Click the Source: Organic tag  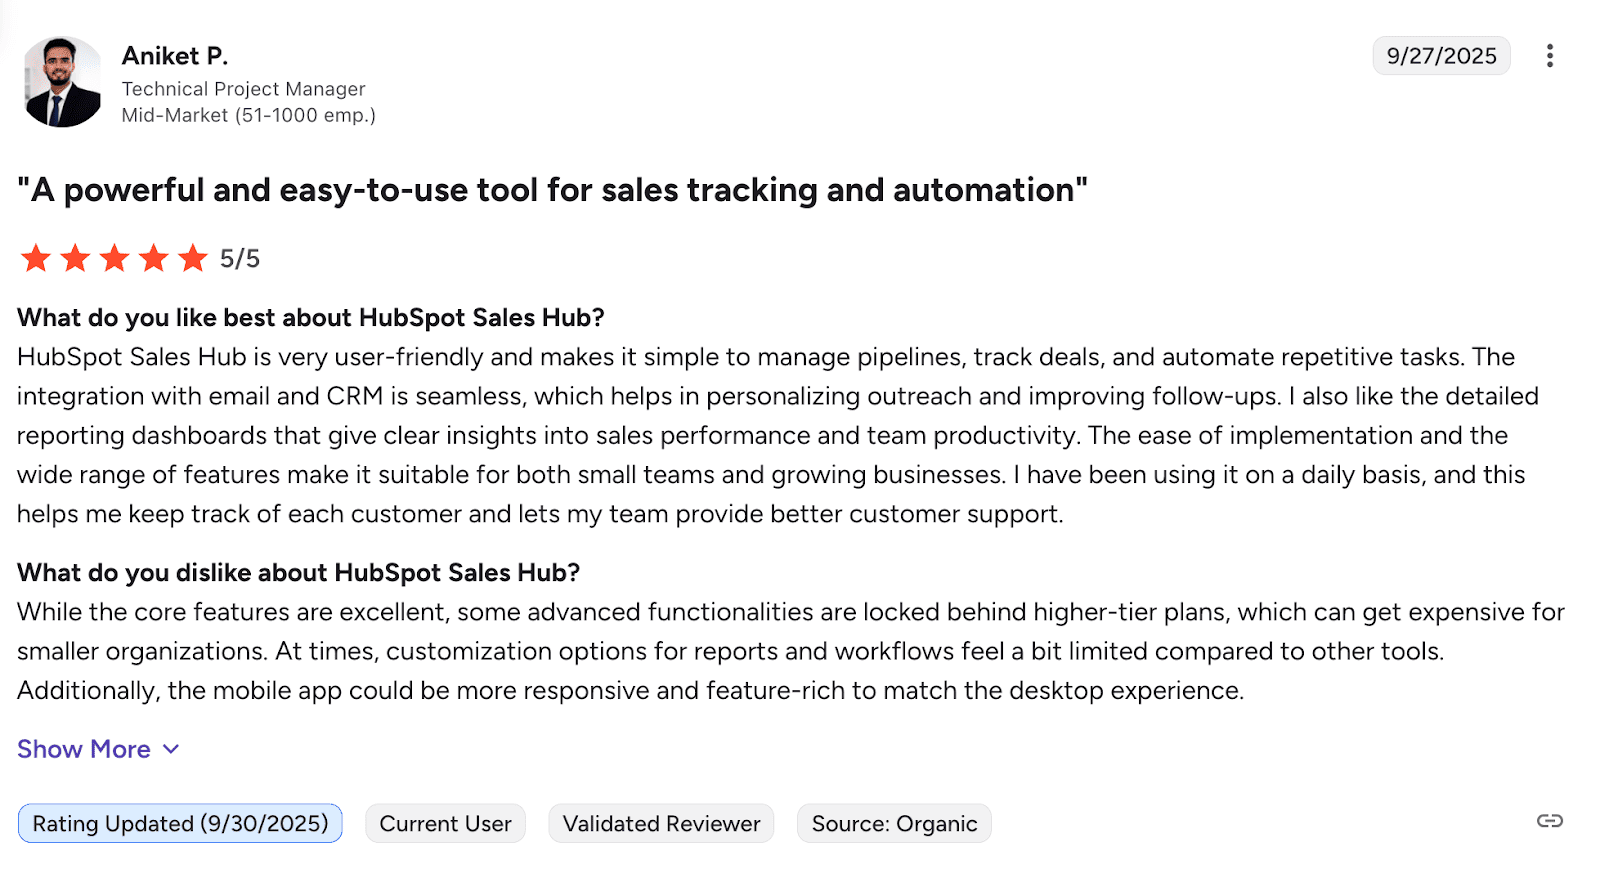tap(894, 823)
